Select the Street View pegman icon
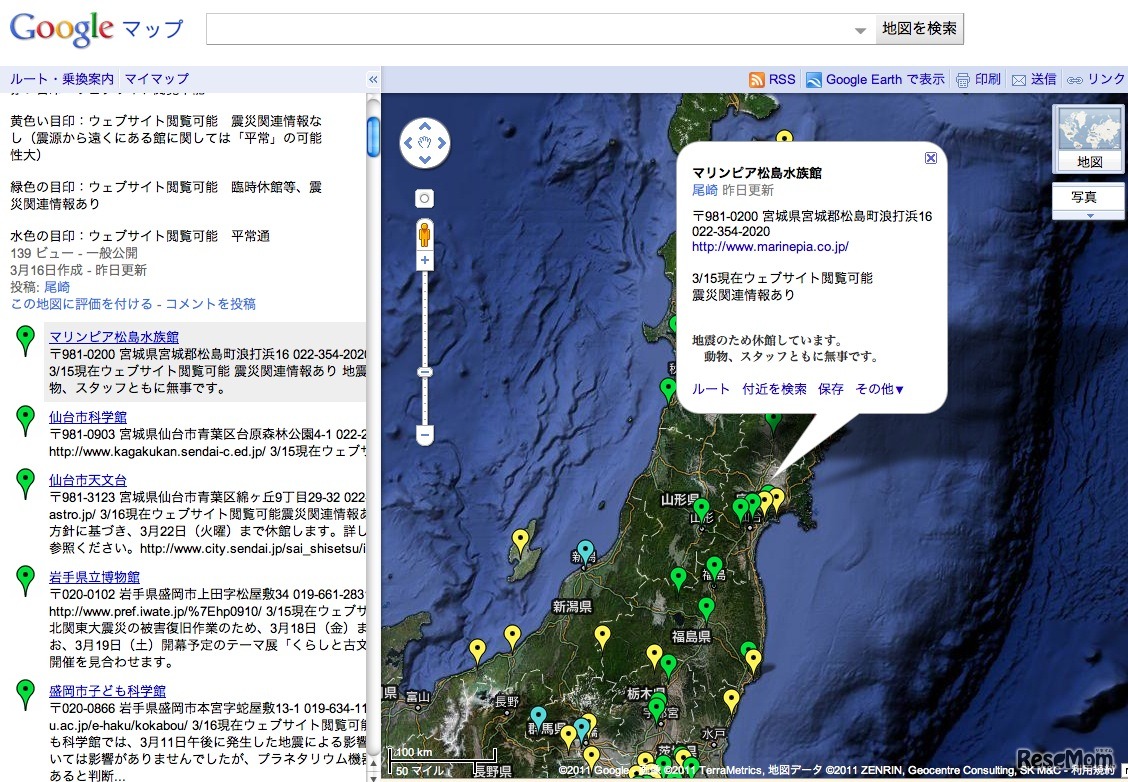The height and width of the screenshot is (782, 1128). point(425,234)
